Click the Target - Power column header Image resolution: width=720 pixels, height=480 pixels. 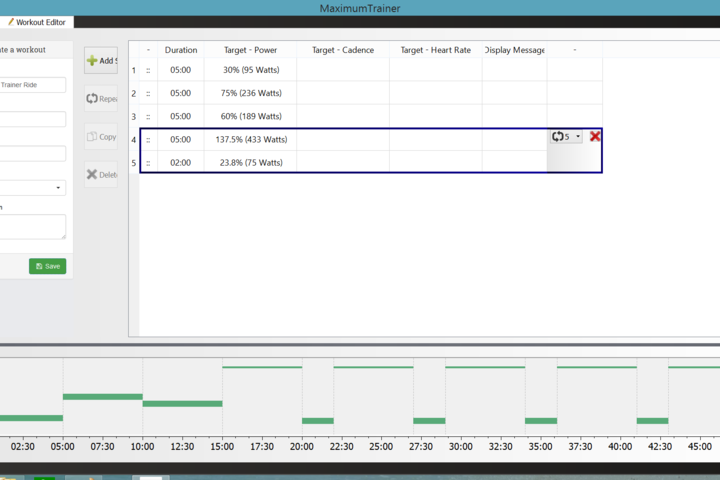[x=250, y=49]
